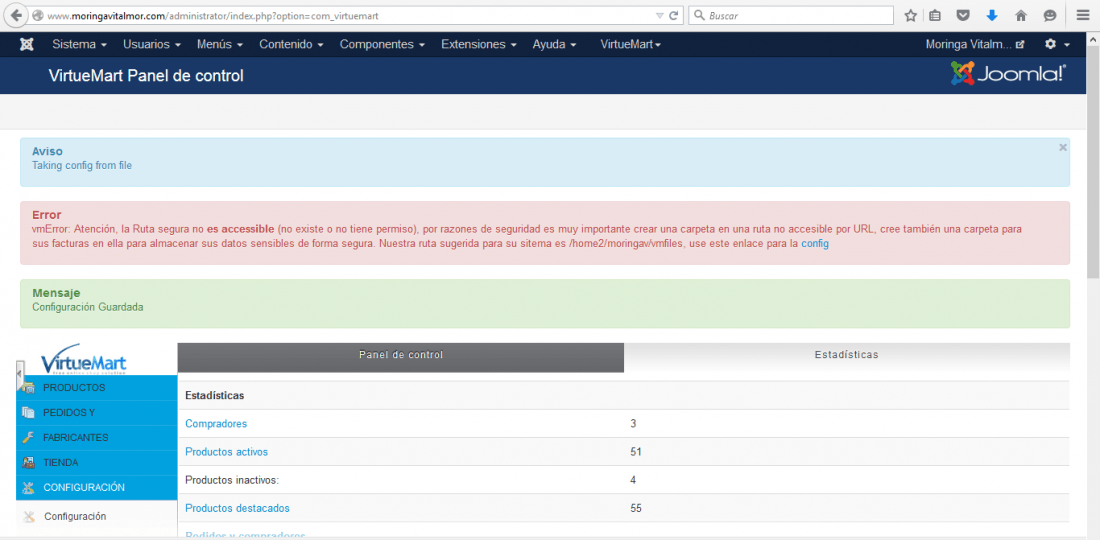
Task: Open the bookmarks list icon
Action: point(934,15)
